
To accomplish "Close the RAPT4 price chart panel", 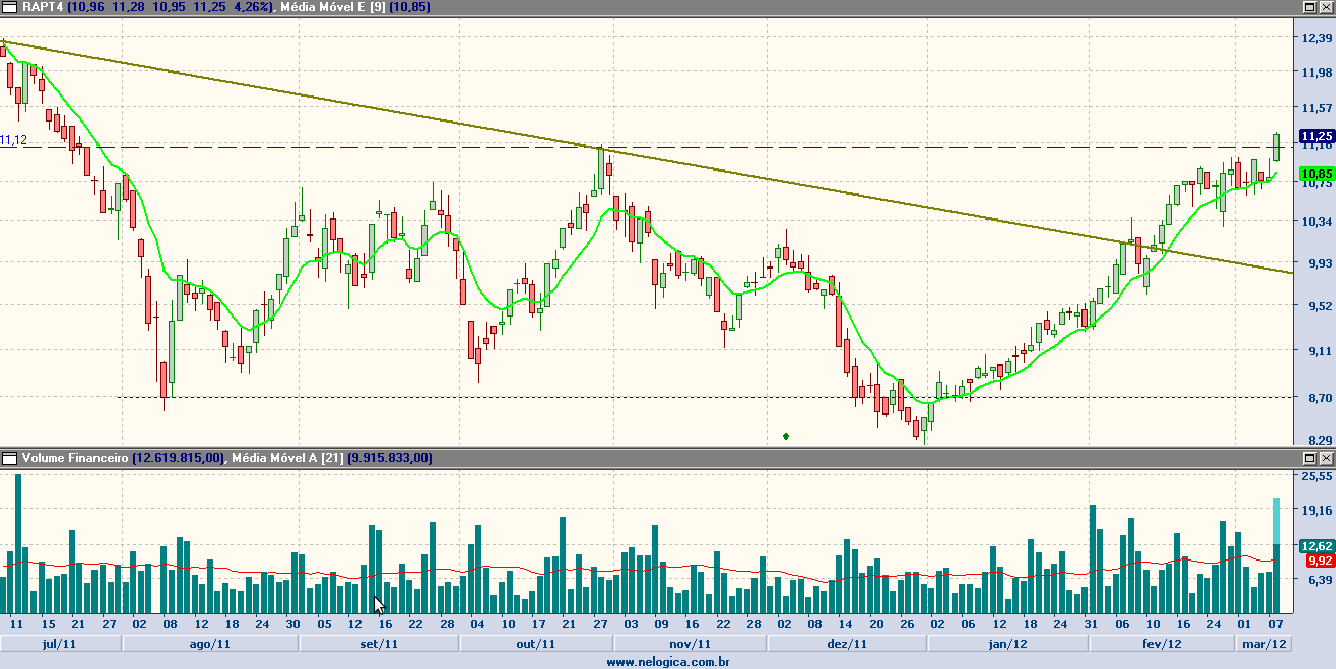I will tap(1325, 6).
